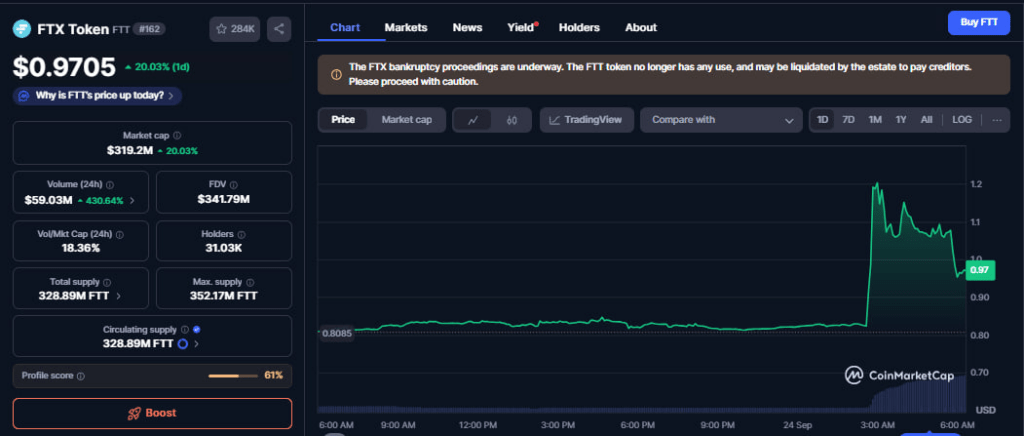Viewport: 1024px width, 436px height.
Task: Click the Holders info icon
Action: click(241, 234)
